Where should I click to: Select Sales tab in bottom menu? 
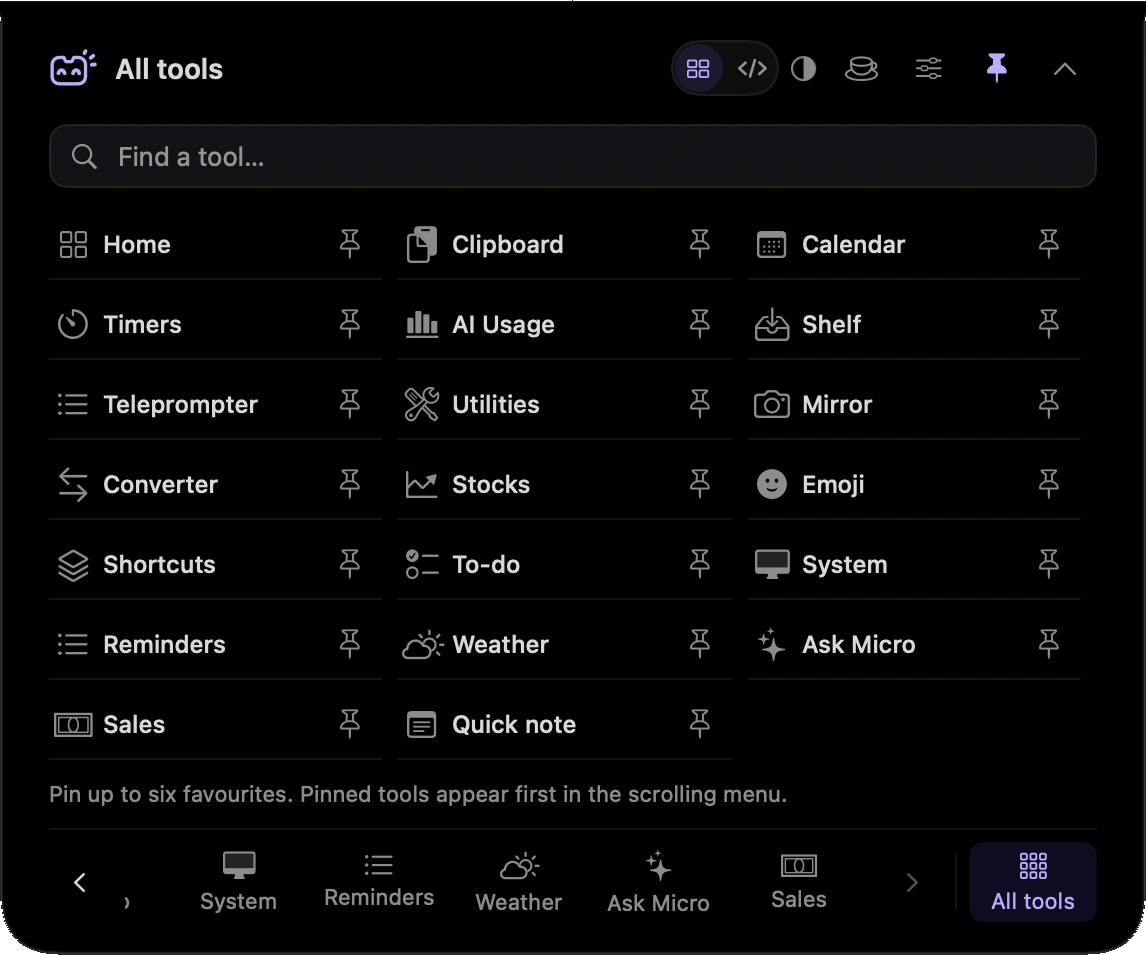(x=798, y=882)
